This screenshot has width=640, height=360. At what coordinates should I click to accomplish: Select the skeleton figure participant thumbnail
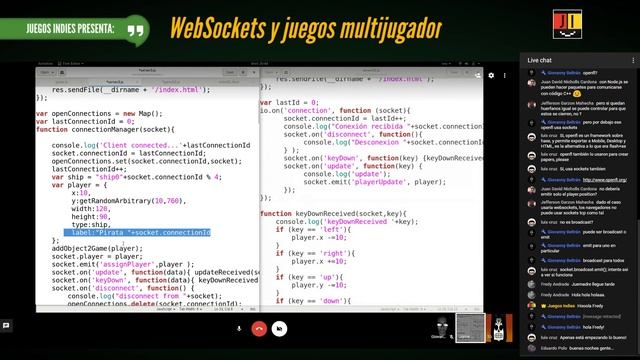point(499,328)
